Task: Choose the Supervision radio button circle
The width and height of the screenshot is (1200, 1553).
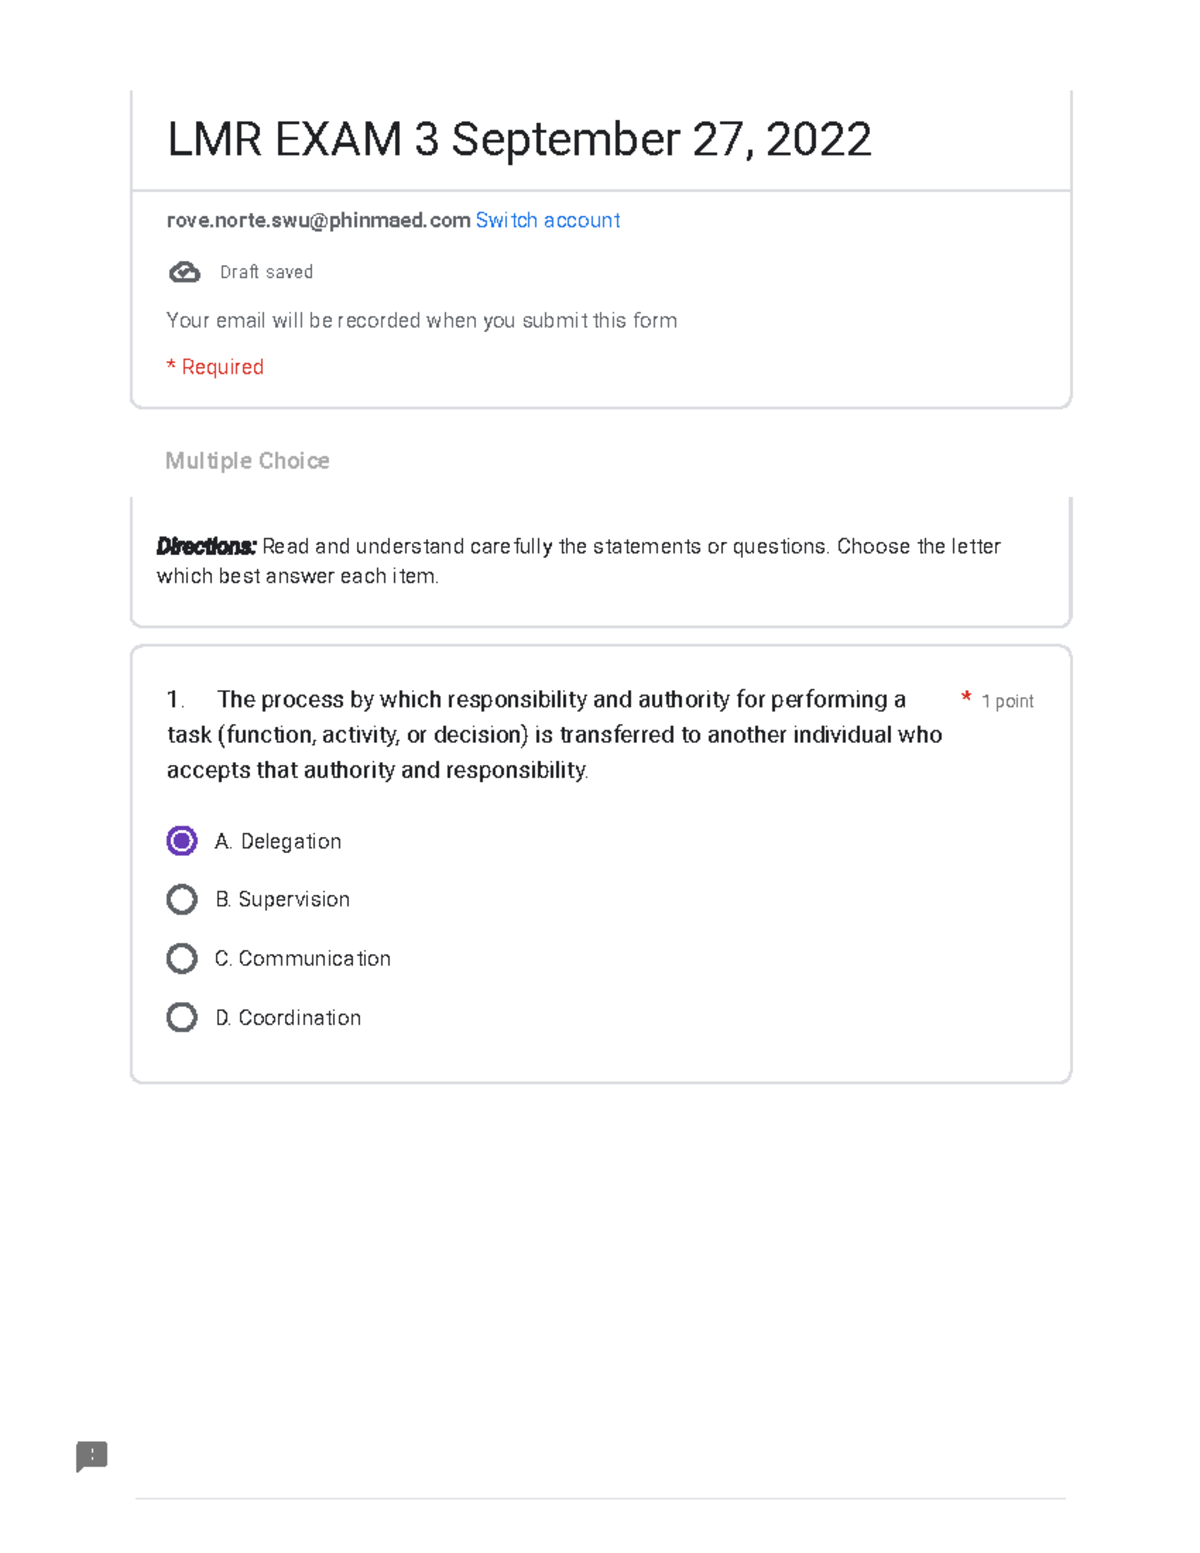Action: [x=182, y=899]
